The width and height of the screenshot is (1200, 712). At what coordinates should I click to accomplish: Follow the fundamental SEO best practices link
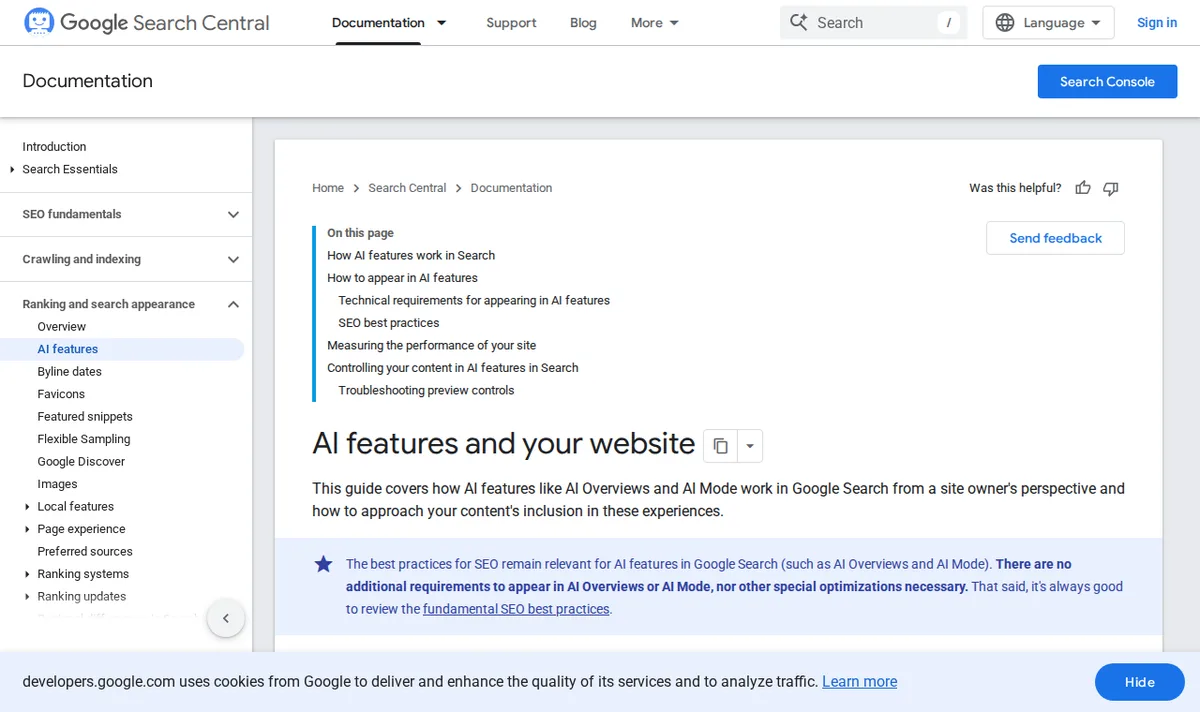(516, 609)
